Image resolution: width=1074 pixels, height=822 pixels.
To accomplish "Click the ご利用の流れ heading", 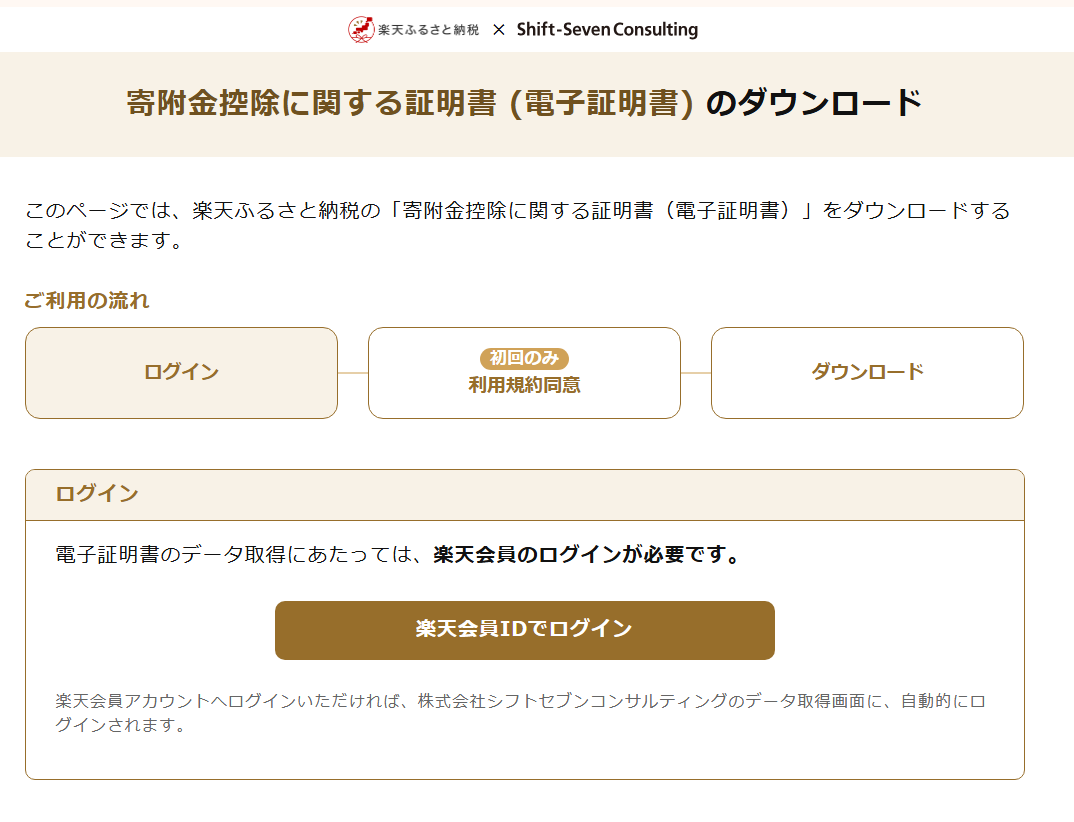I will pyautogui.click(x=87, y=301).
